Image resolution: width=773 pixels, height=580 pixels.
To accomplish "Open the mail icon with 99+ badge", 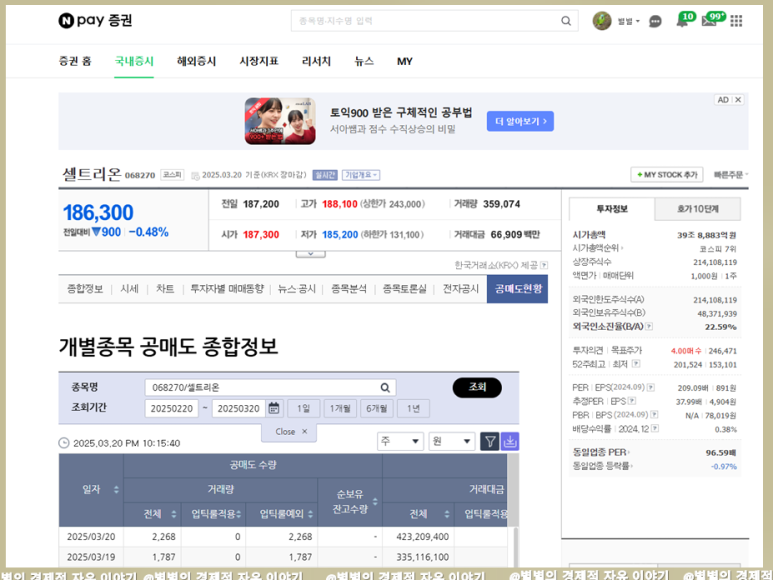I will pyautogui.click(x=709, y=21).
